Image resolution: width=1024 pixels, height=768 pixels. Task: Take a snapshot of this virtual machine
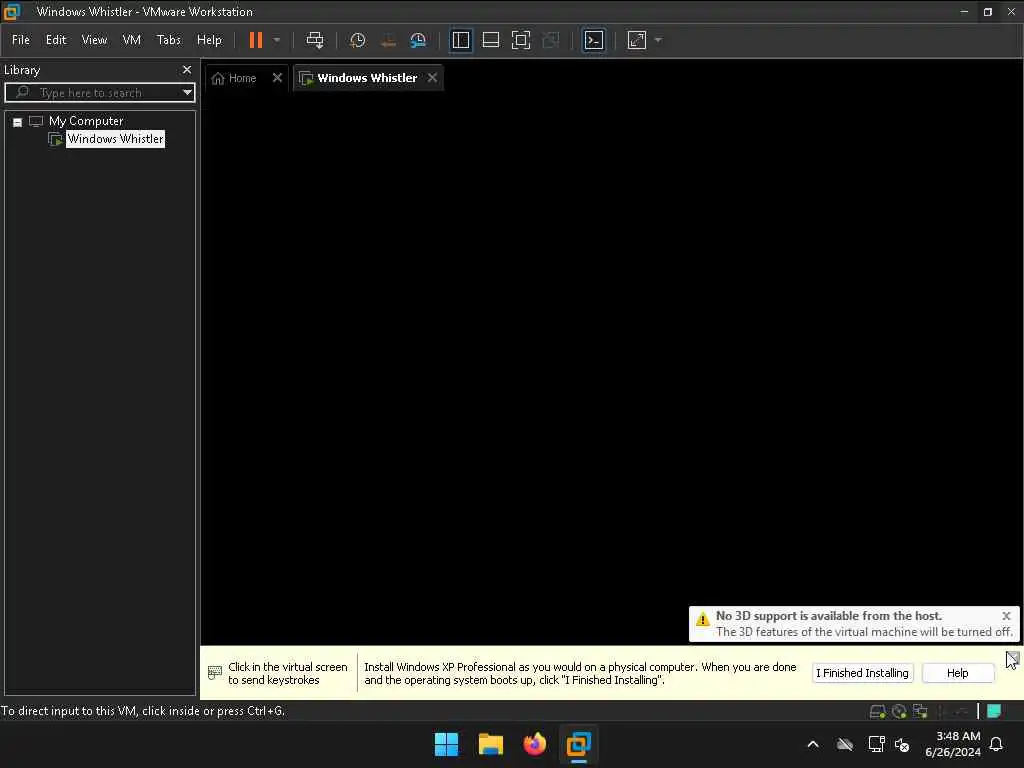click(357, 40)
